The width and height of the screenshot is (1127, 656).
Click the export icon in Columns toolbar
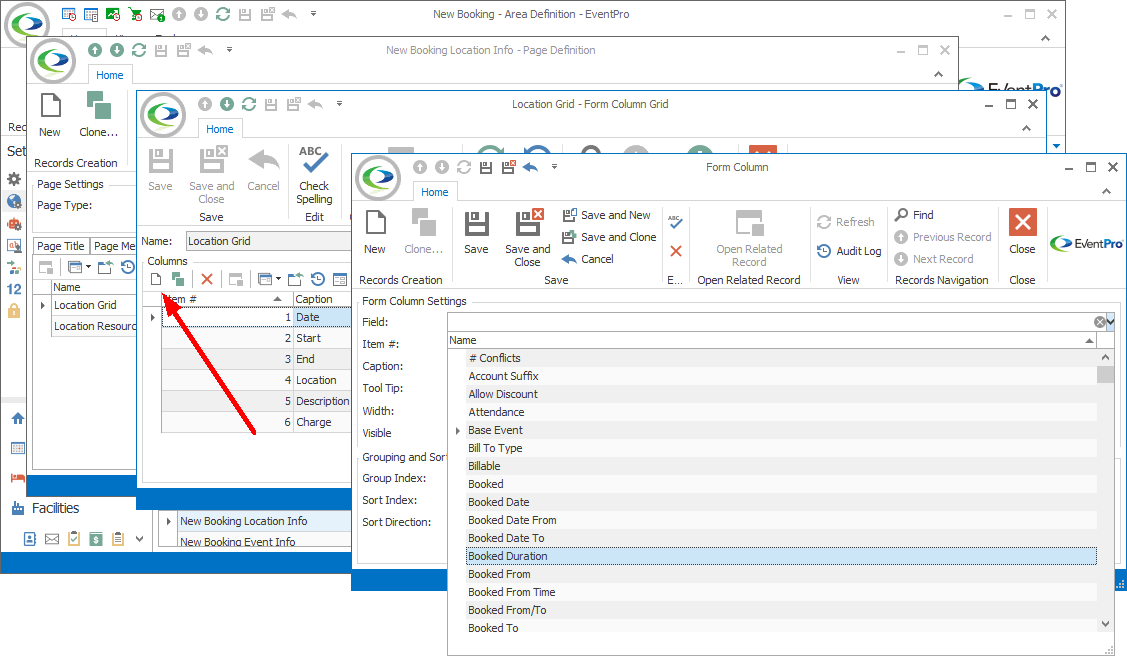click(x=295, y=279)
